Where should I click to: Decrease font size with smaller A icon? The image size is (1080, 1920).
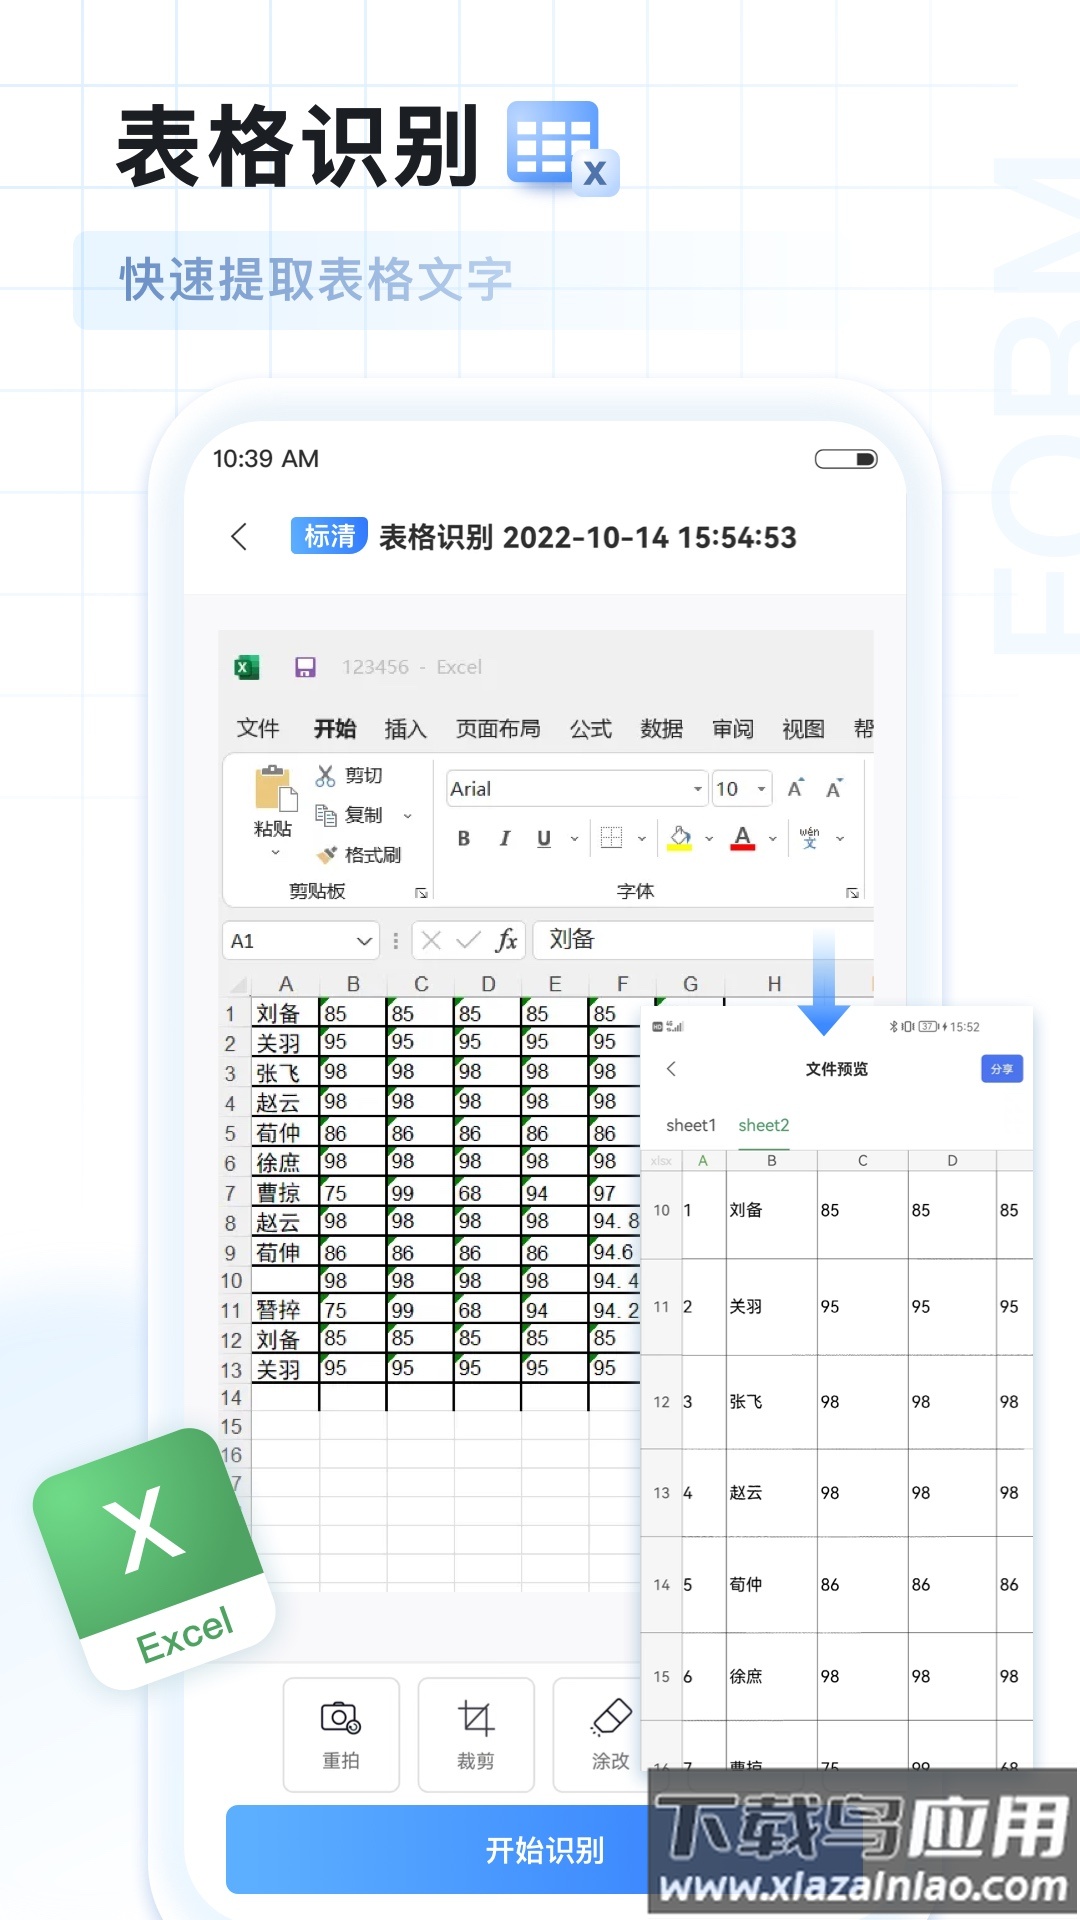point(834,789)
